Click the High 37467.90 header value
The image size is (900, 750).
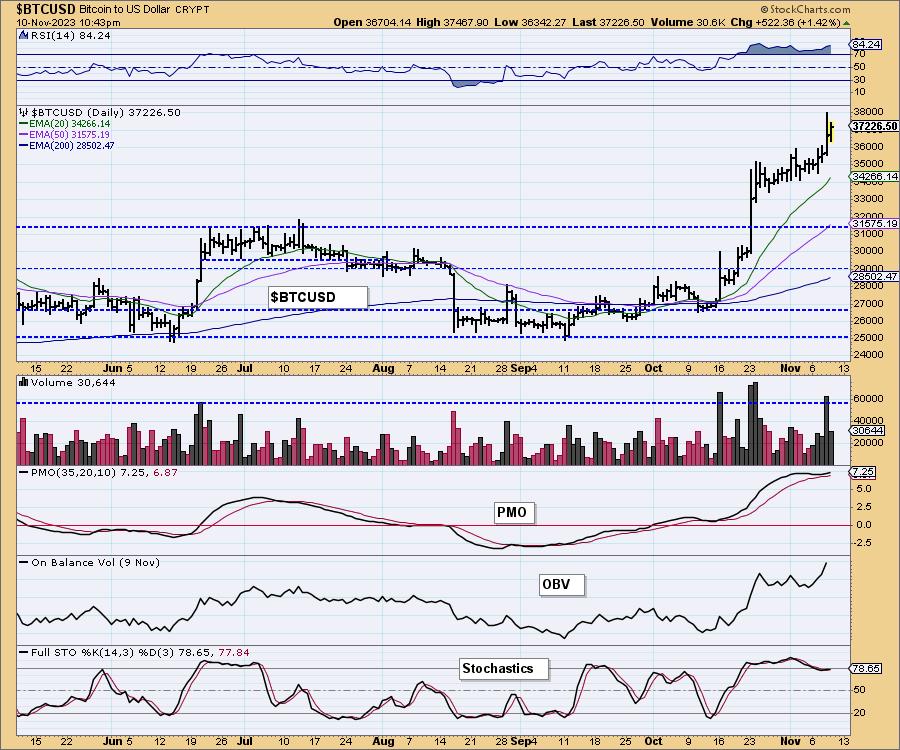[452, 22]
